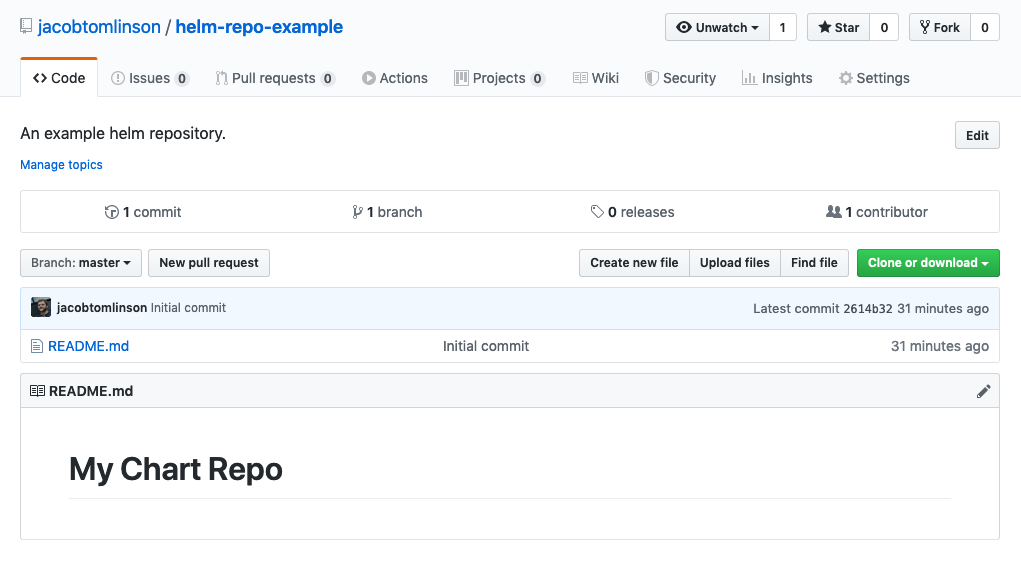This screenshot has width=1021, height=561.
Task: Click the graph icon on Insights tab
Action: (749, 78)
